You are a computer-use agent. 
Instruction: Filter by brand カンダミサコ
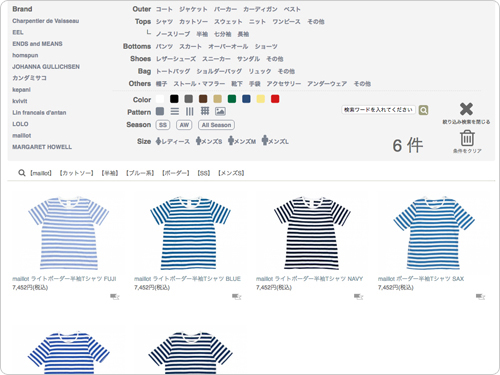29,78
